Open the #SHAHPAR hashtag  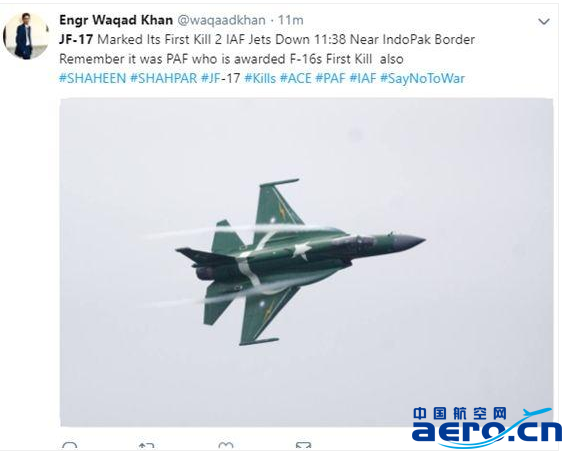[163, 78]
